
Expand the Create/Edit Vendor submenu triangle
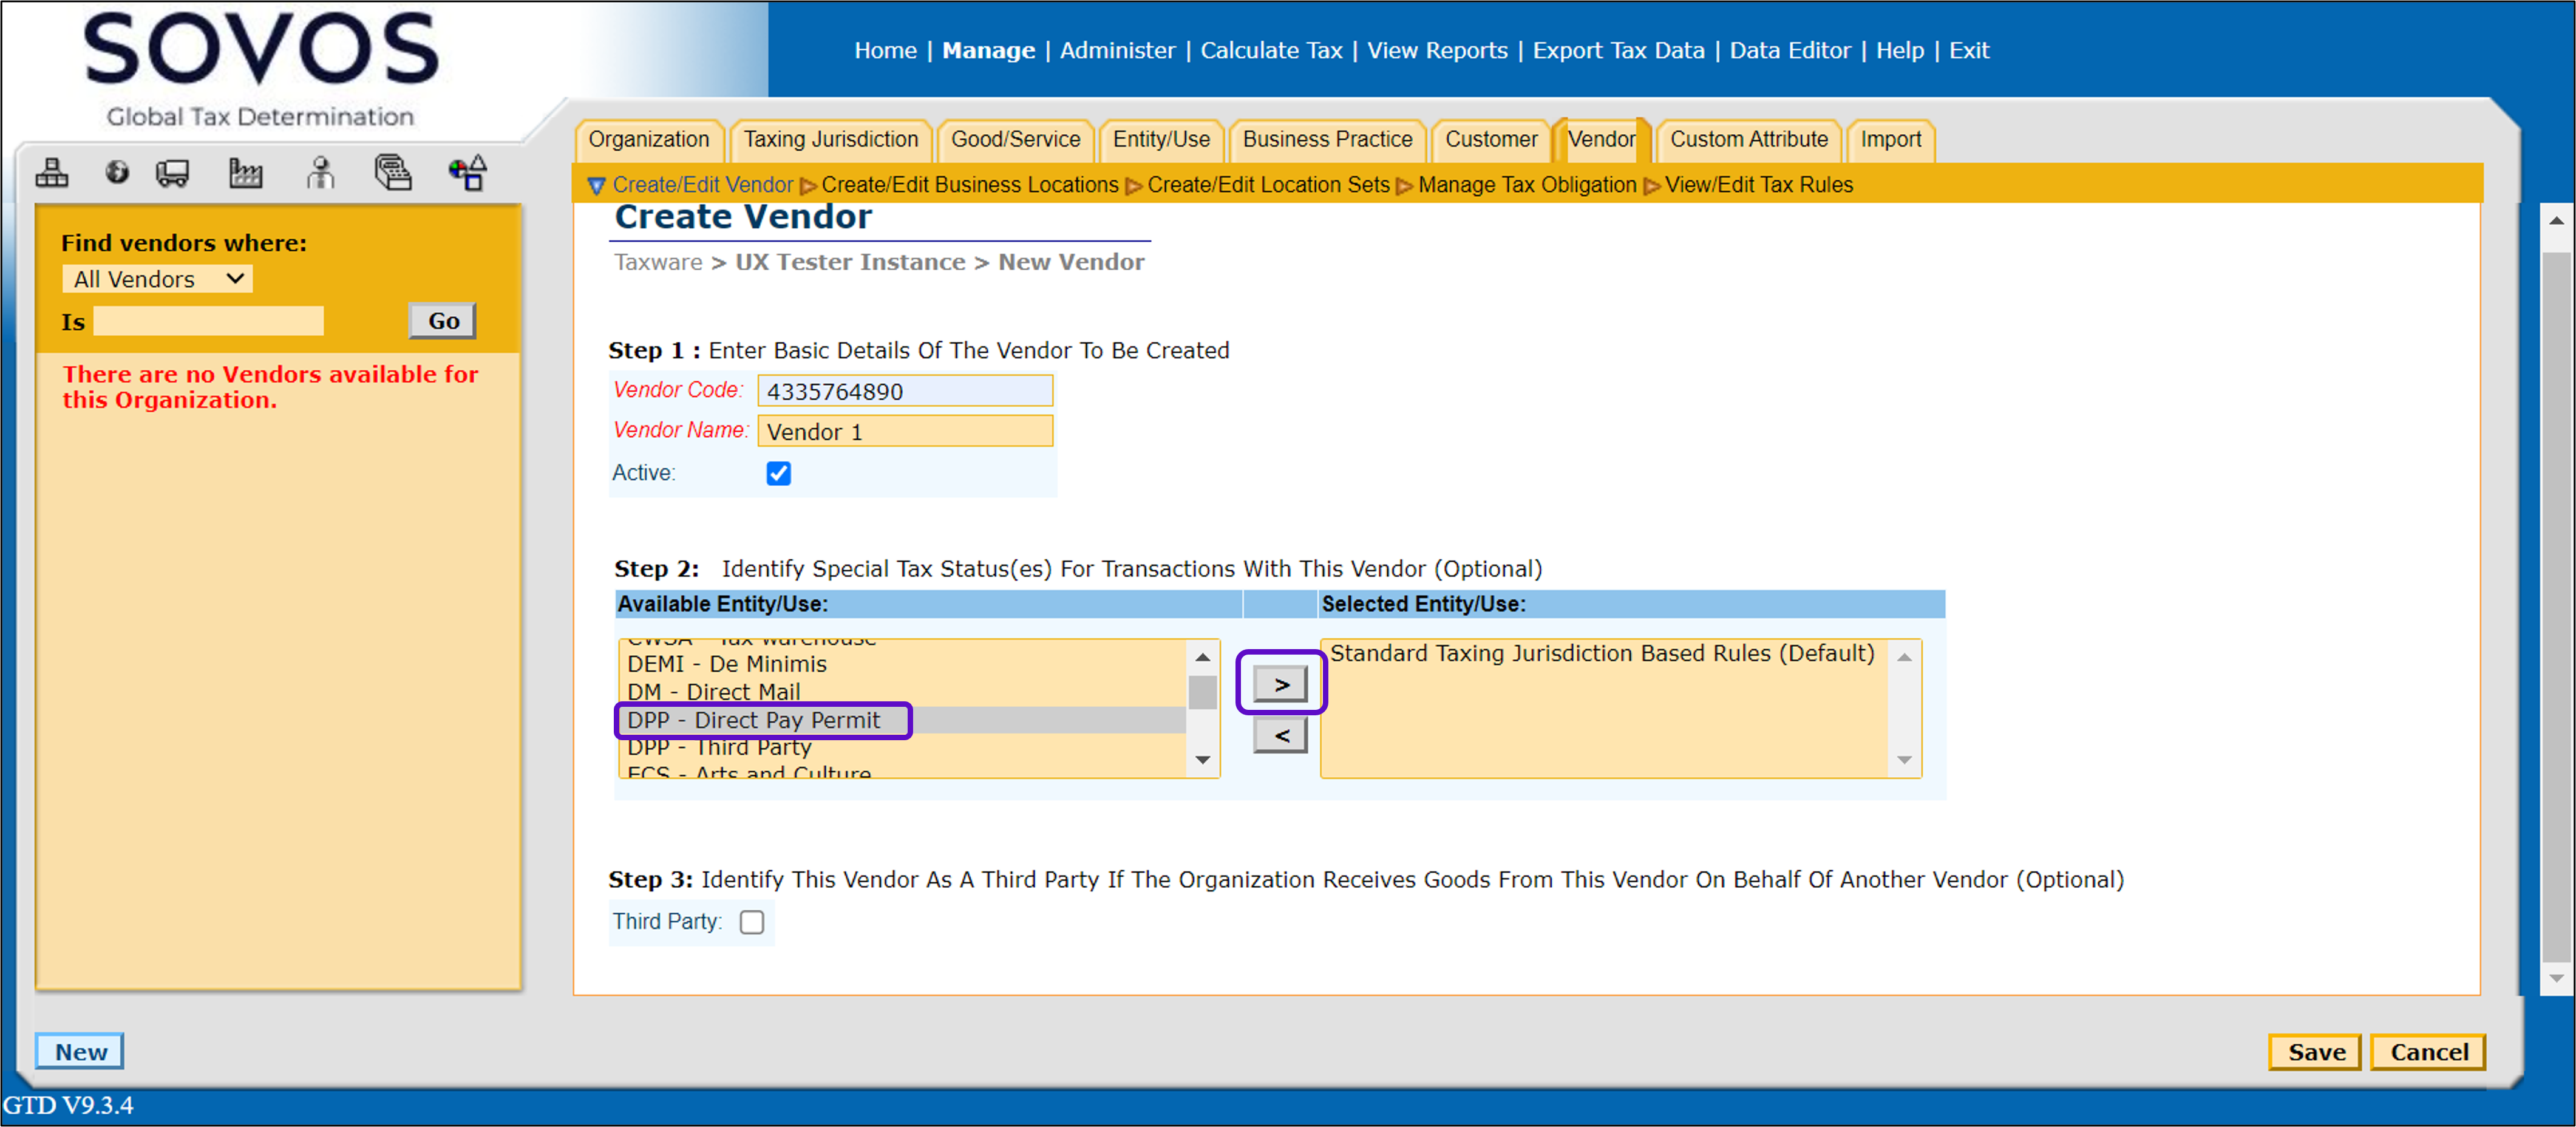(596, 186)
